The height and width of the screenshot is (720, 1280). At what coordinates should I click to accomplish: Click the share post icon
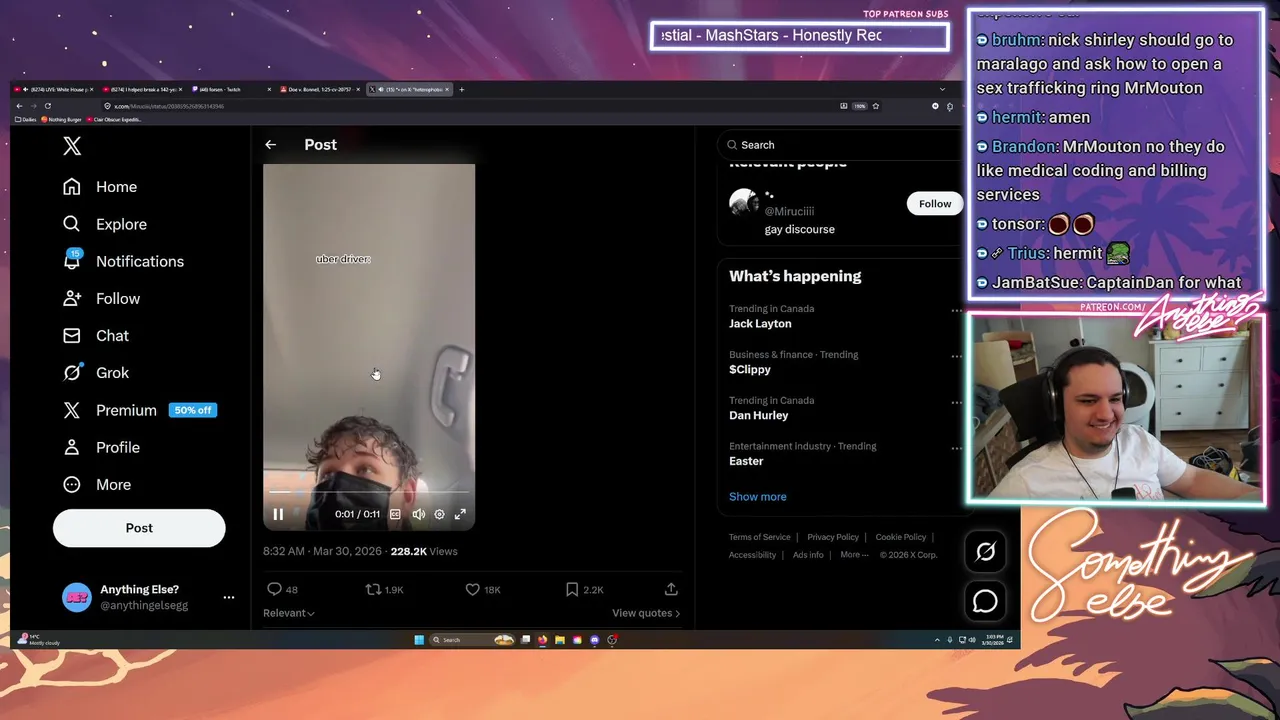[x=671, y=589]
